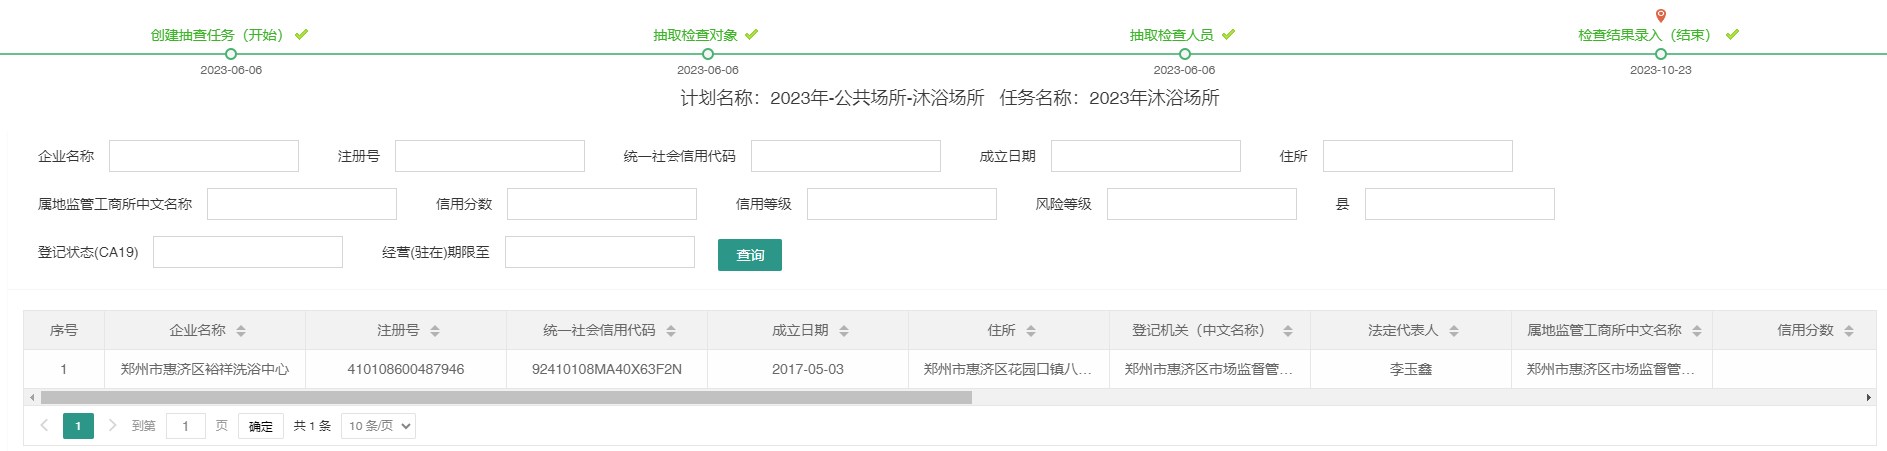Screen dimensions: 1887x451
Task: Click the 信用等级 input field
Action: coord(902,204)
